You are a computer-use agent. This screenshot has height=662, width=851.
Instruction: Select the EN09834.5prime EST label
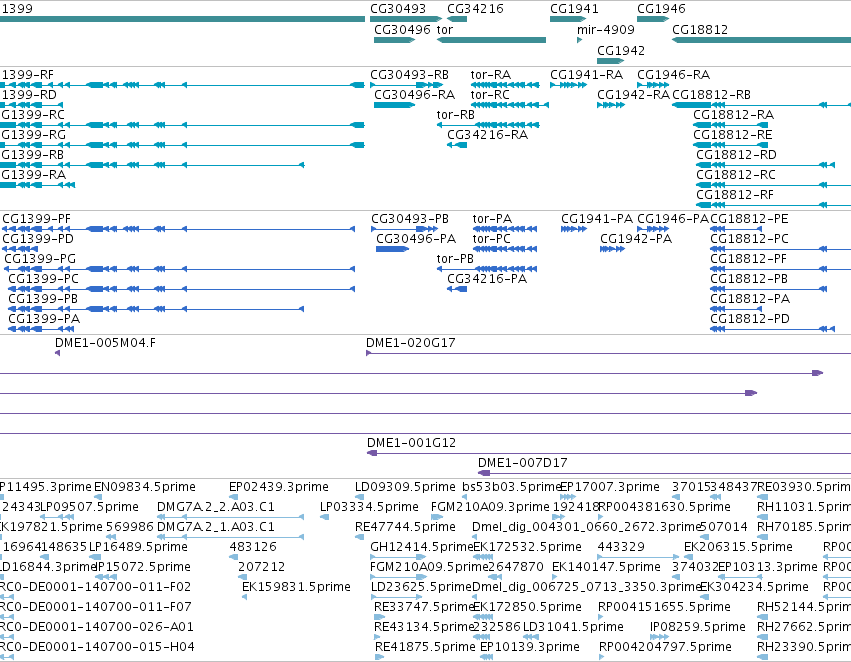point(145,487)
